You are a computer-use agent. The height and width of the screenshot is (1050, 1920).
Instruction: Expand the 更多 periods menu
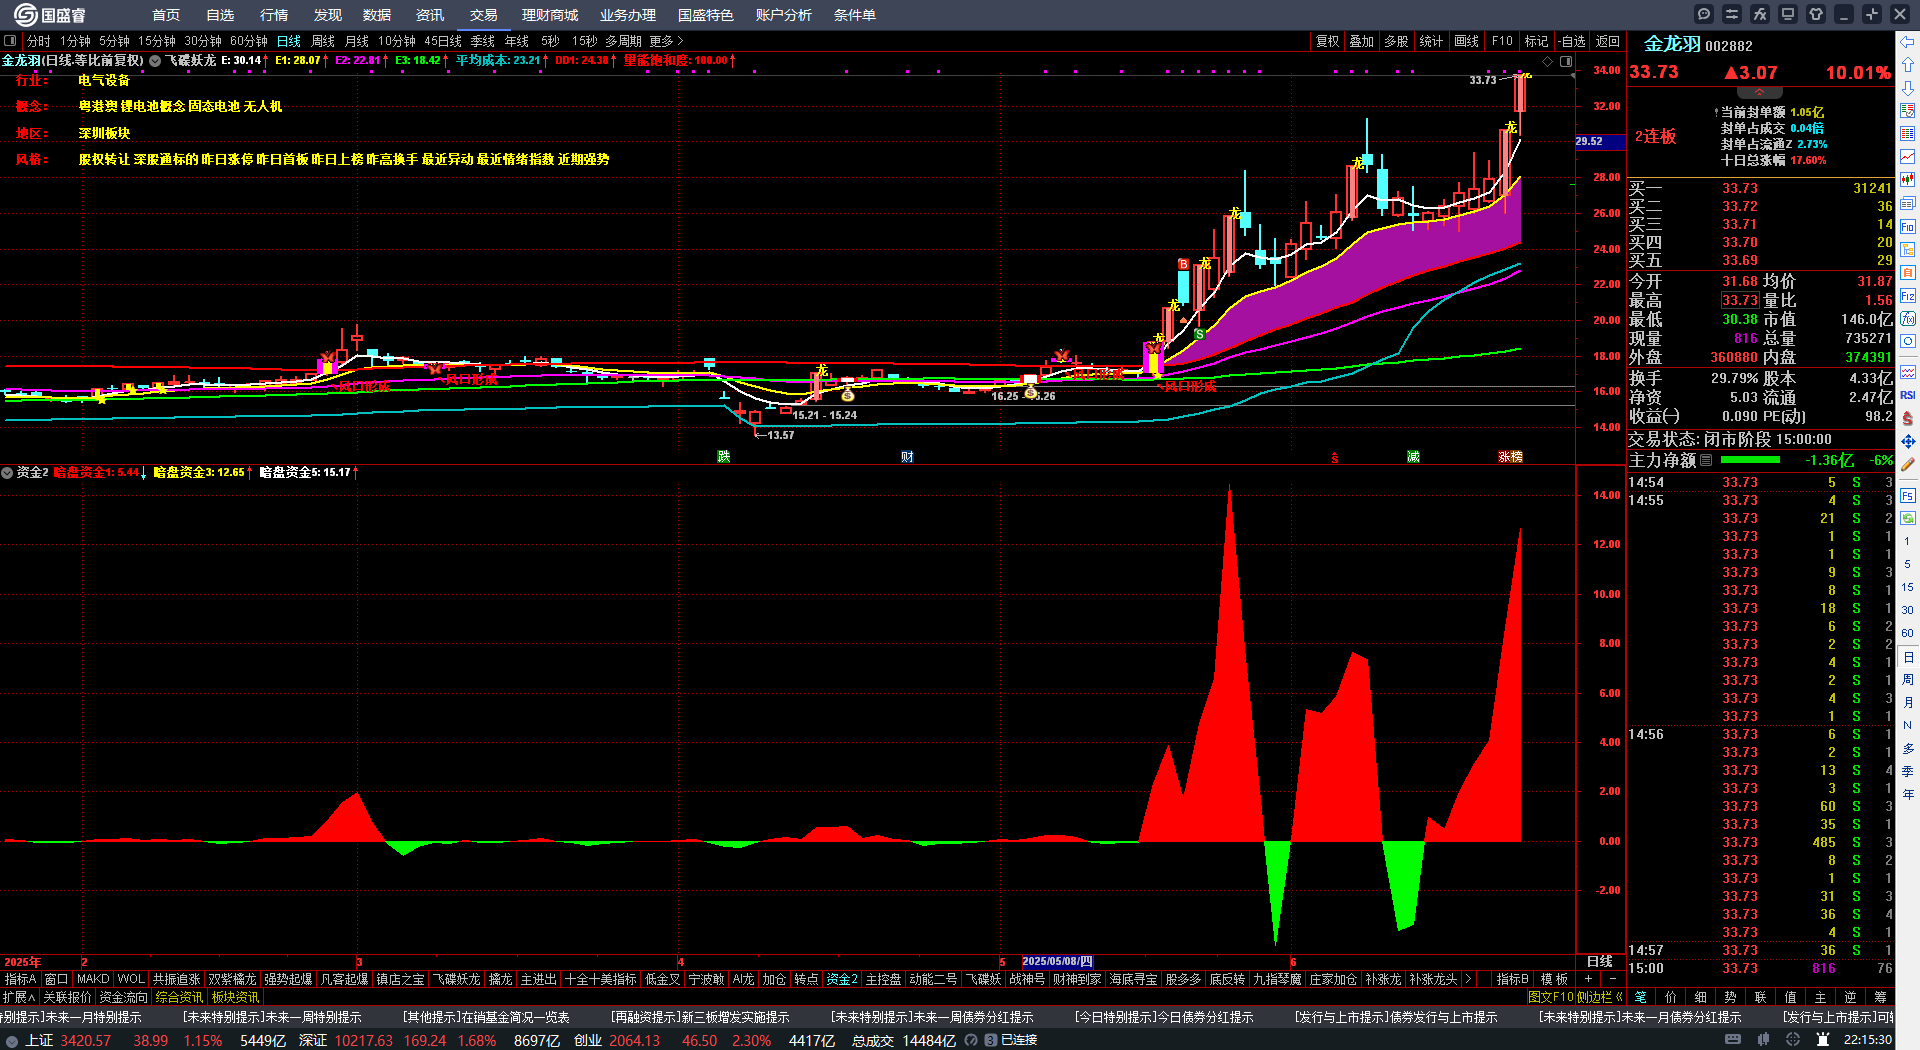[666, 41]
